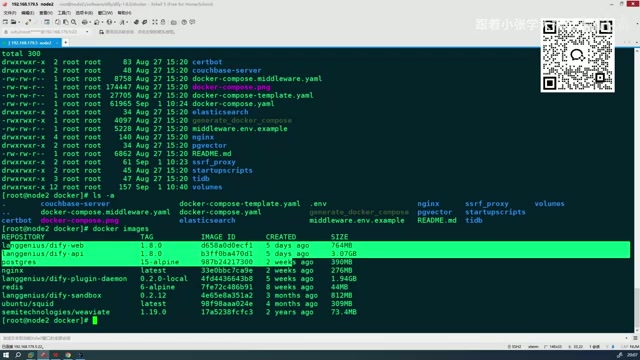Click the 'ls -a' command text
Screen dimensions: 640x360
(x=104, y=196)
